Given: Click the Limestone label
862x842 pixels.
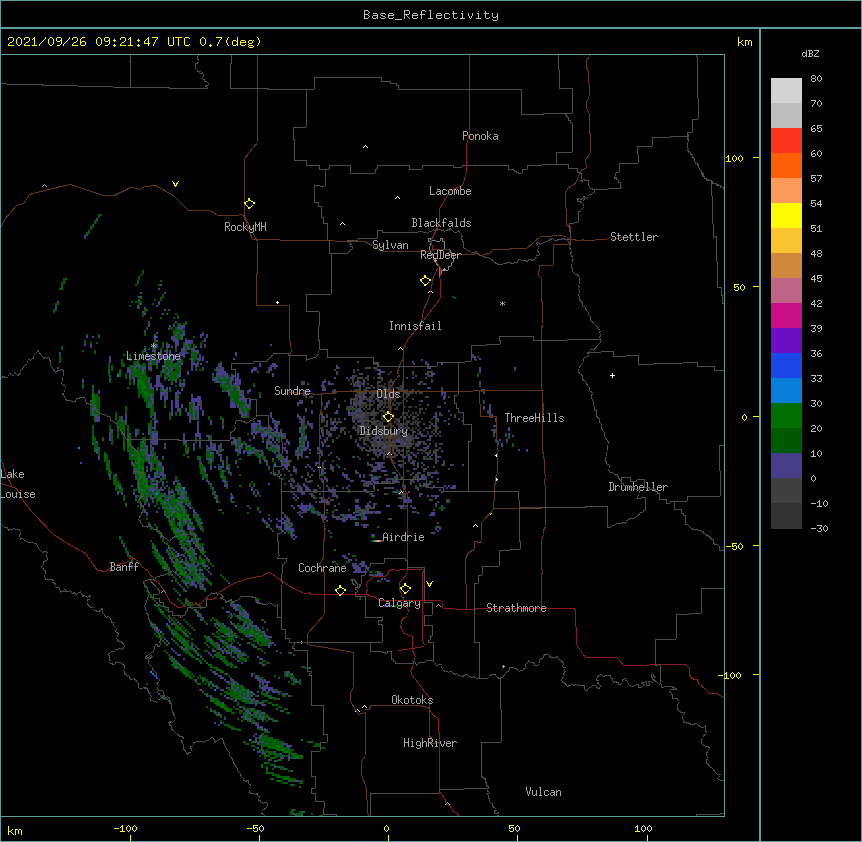Looking at the screenshot, I should point(153,356).
